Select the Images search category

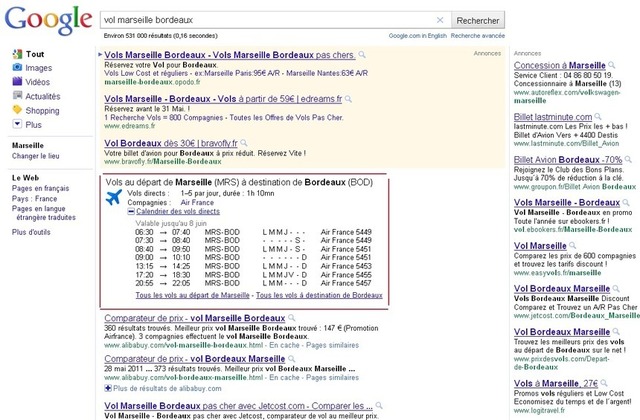[38, 68]
